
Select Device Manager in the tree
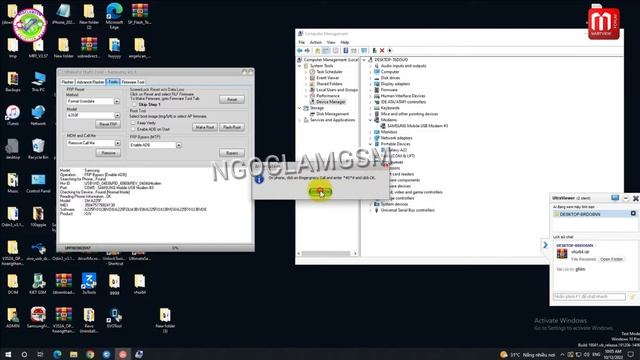331,102
